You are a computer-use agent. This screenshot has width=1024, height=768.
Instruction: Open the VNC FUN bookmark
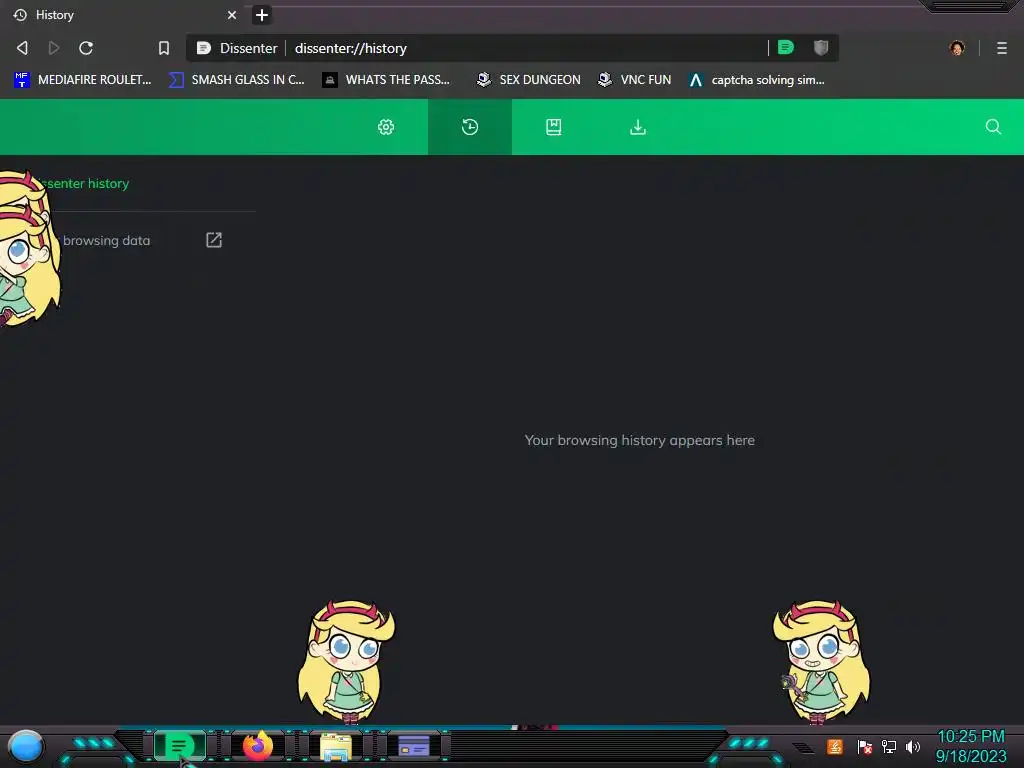634,80
